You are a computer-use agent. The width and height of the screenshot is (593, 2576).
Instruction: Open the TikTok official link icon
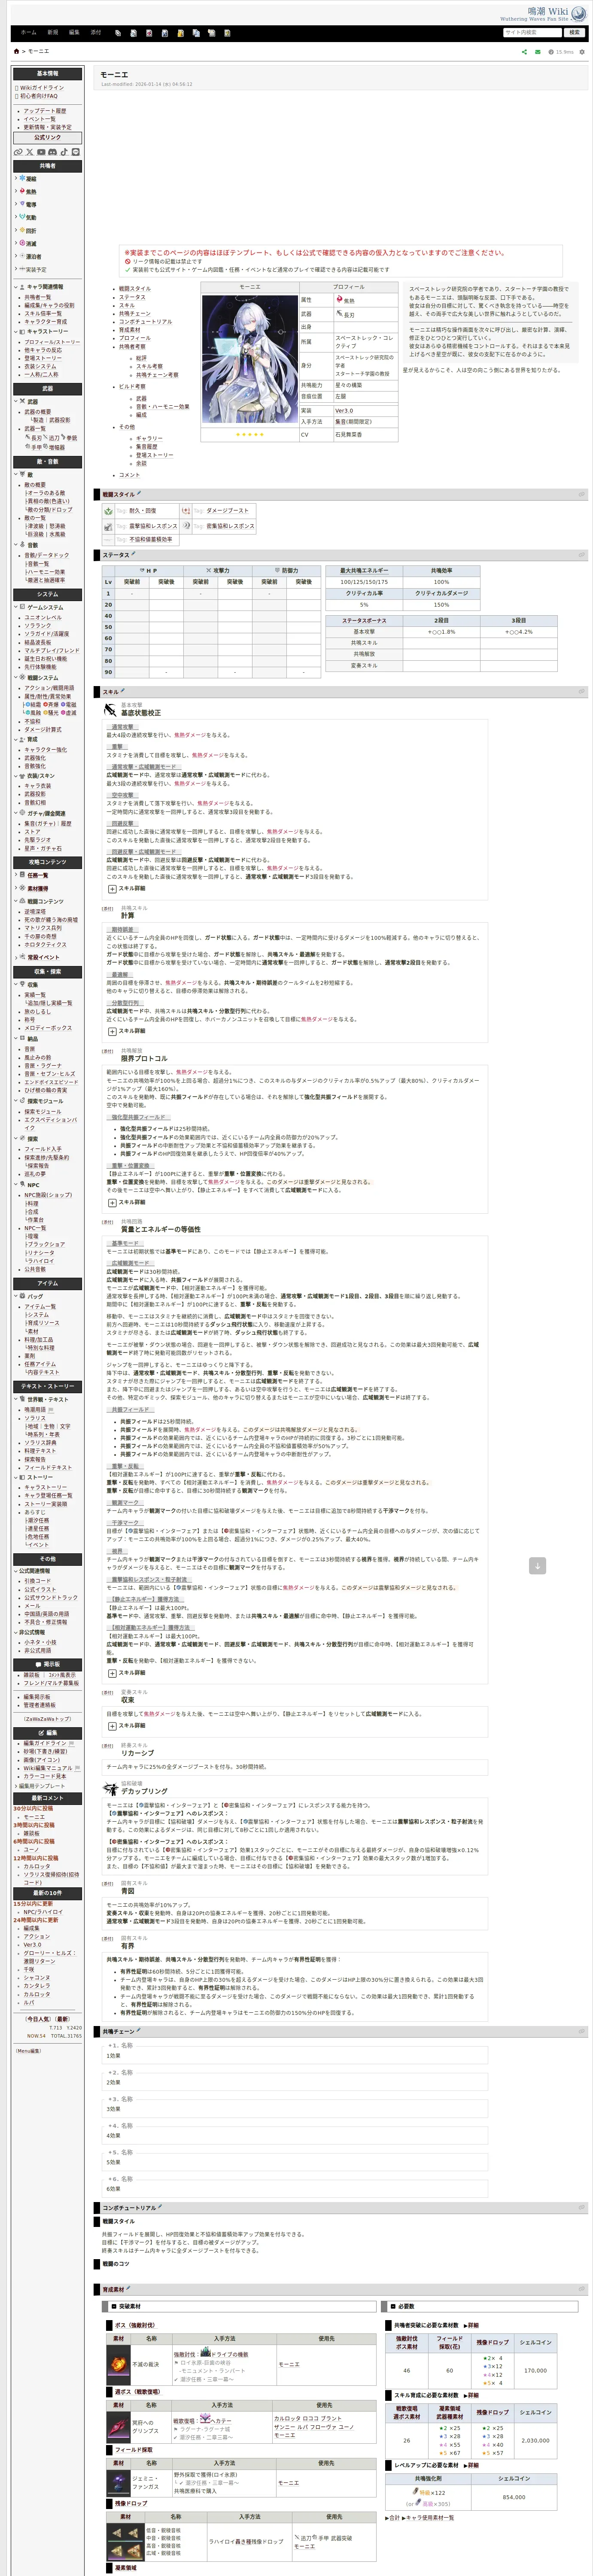pyautogui.click(x=64, y=152)
